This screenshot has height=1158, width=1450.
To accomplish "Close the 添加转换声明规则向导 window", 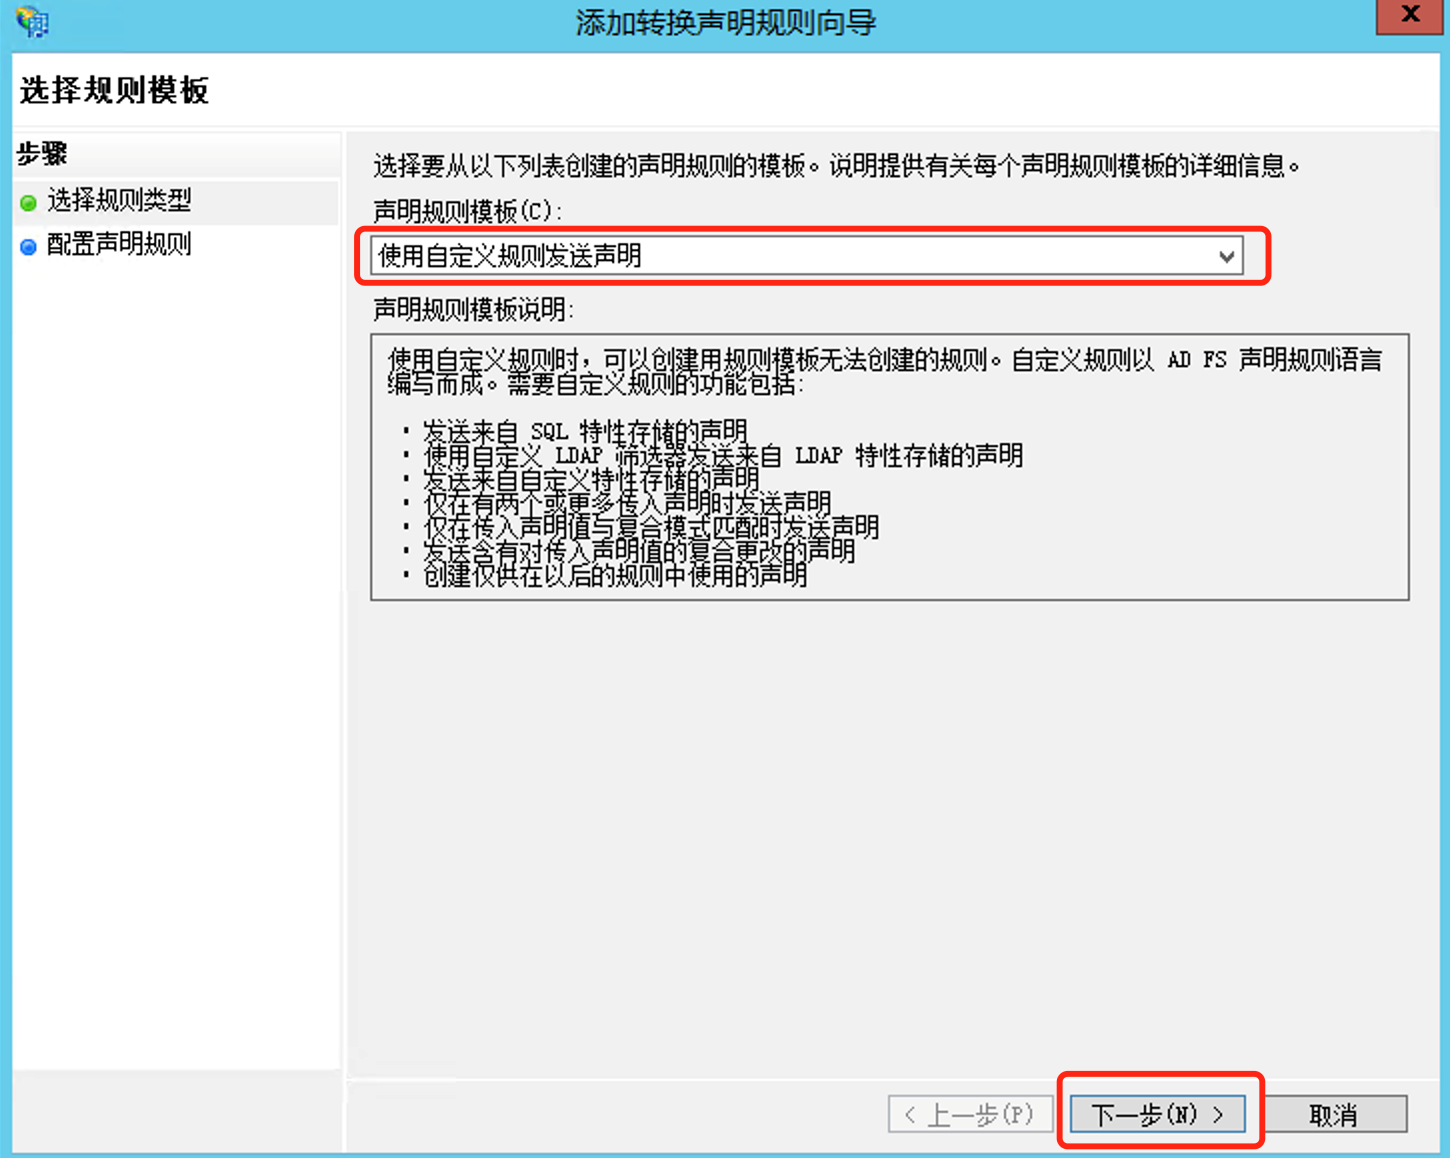I will click(1410, 16).
